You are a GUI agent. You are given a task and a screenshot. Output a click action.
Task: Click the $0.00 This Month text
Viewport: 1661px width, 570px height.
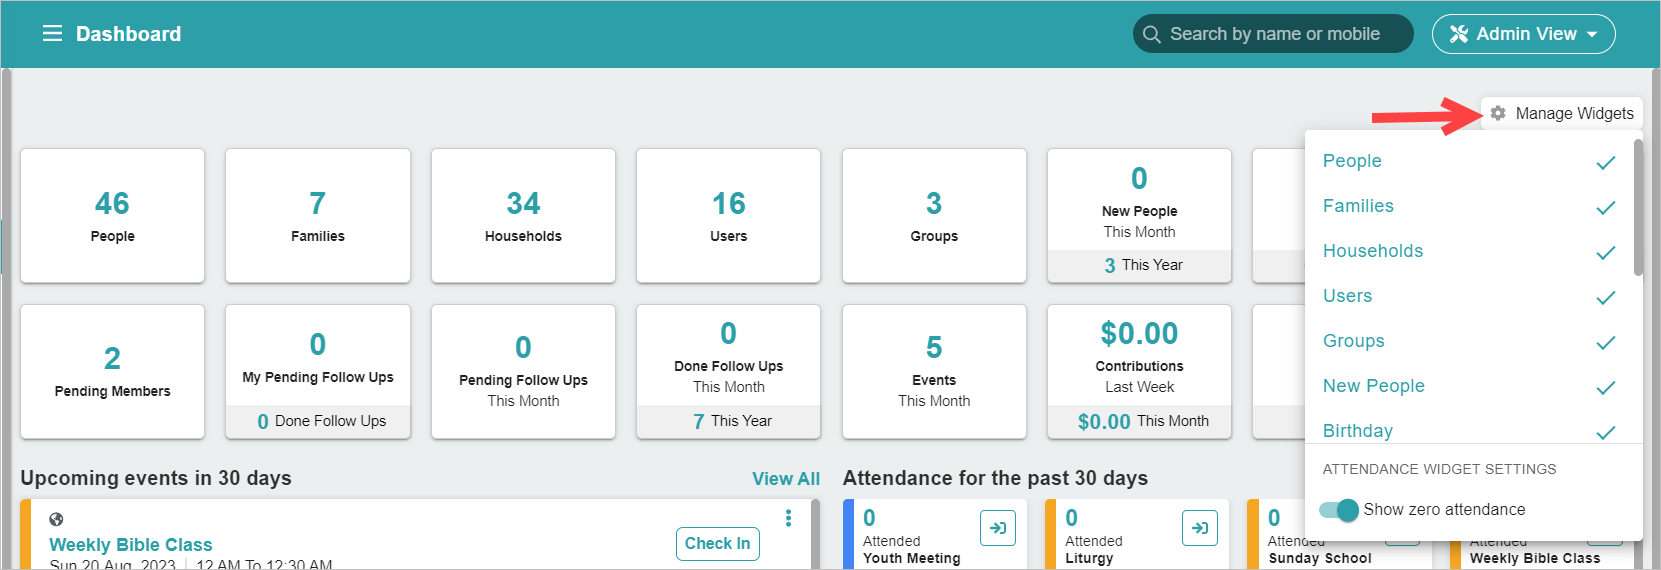pos(1143,421)
